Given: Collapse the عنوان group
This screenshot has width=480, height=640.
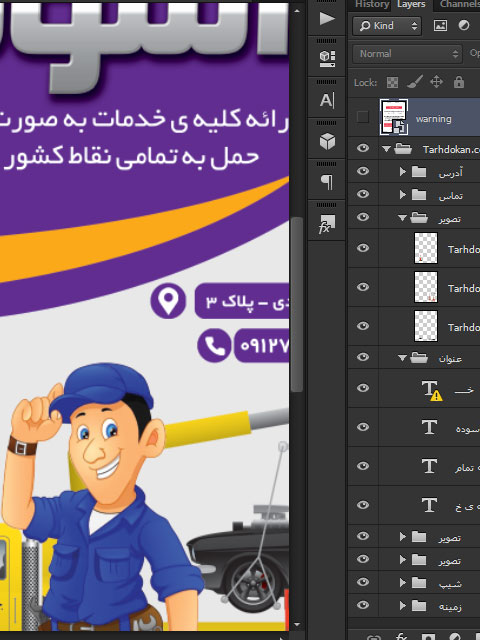Looking at the screenshot, I should [402, 358].
